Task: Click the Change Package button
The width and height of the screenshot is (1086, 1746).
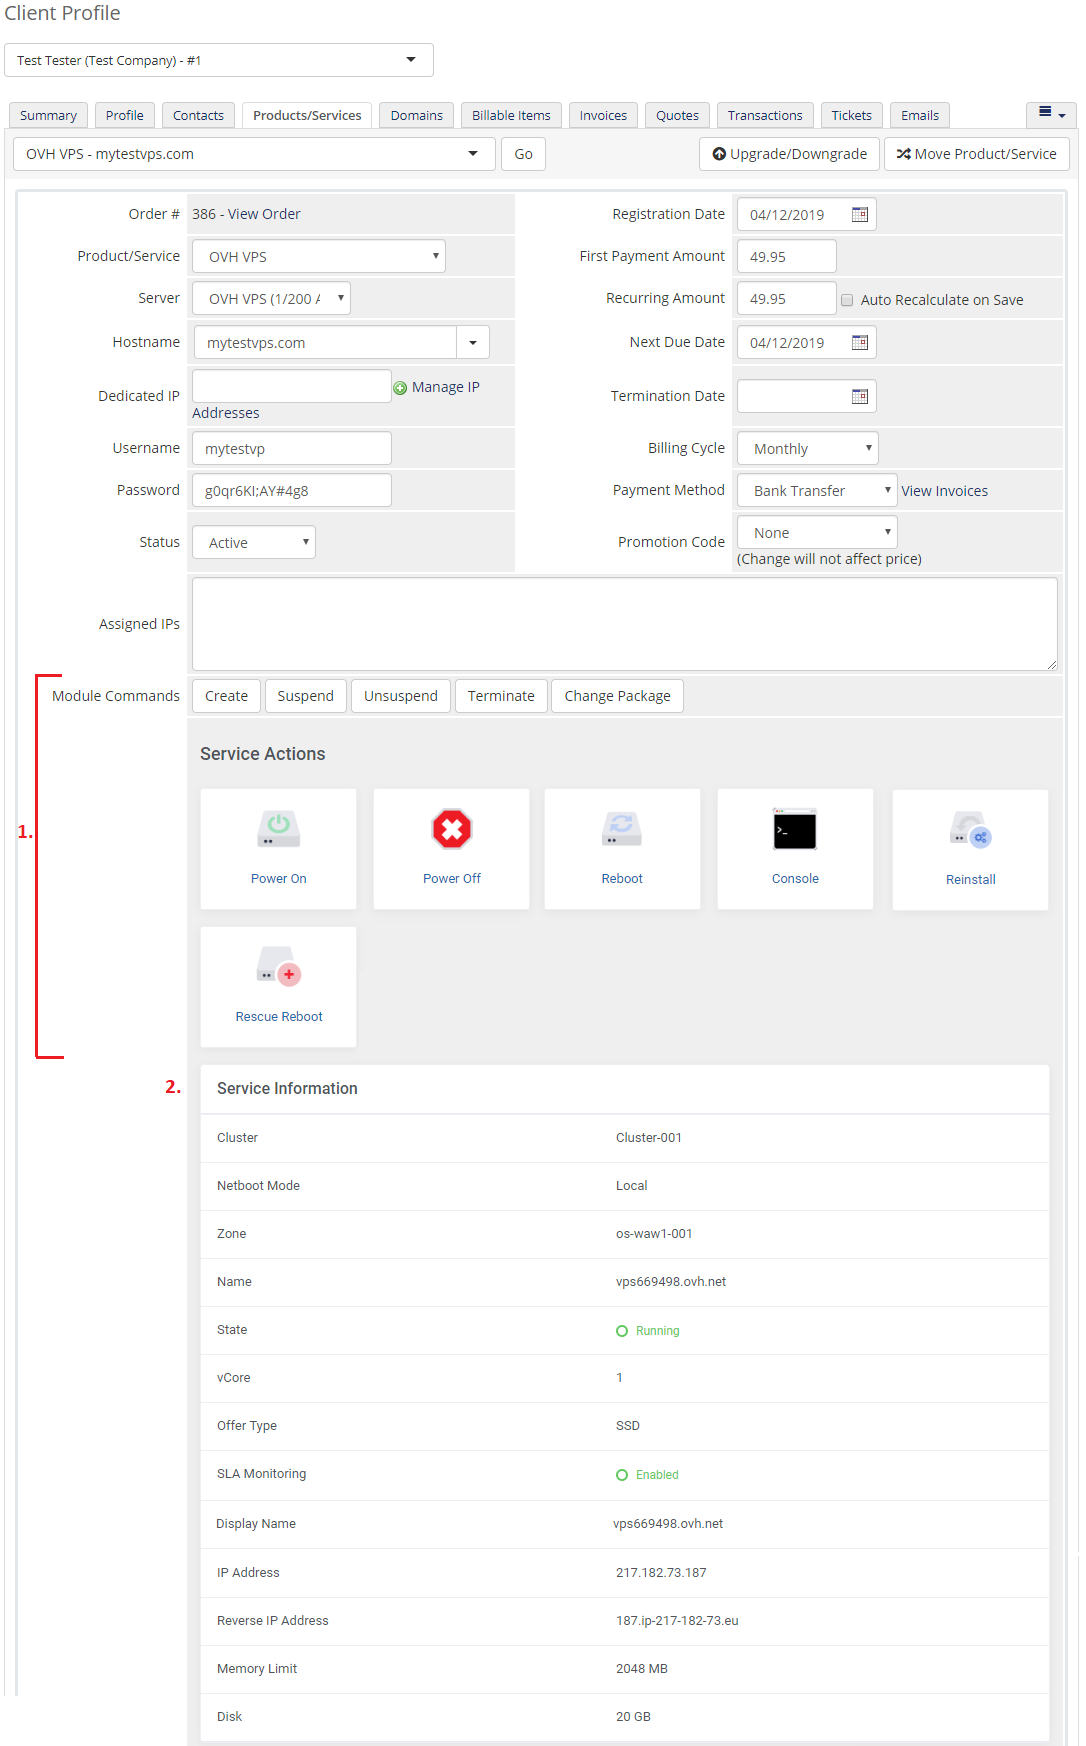Action: click(617, 696)
